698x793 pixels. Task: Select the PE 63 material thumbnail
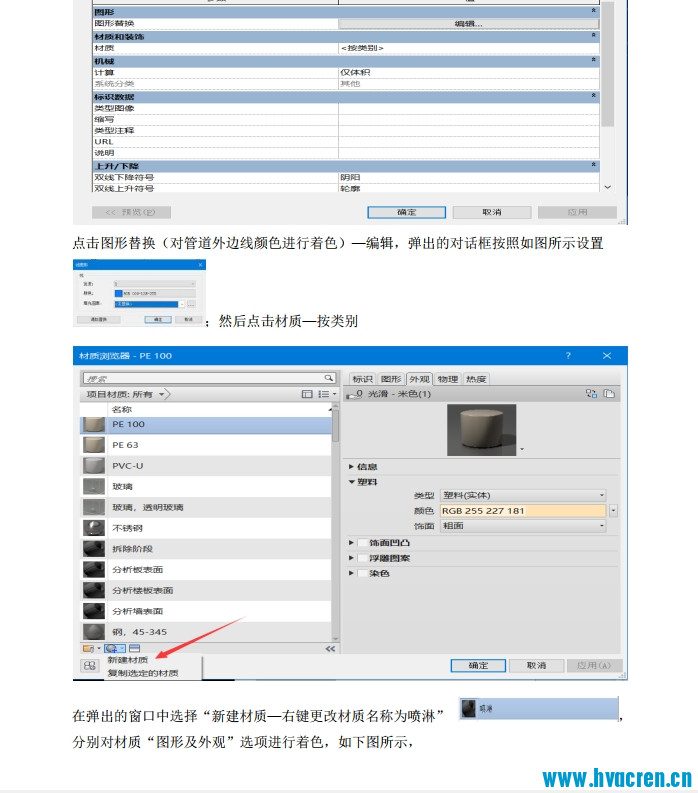pyautogui.click(x=94, y=445)
